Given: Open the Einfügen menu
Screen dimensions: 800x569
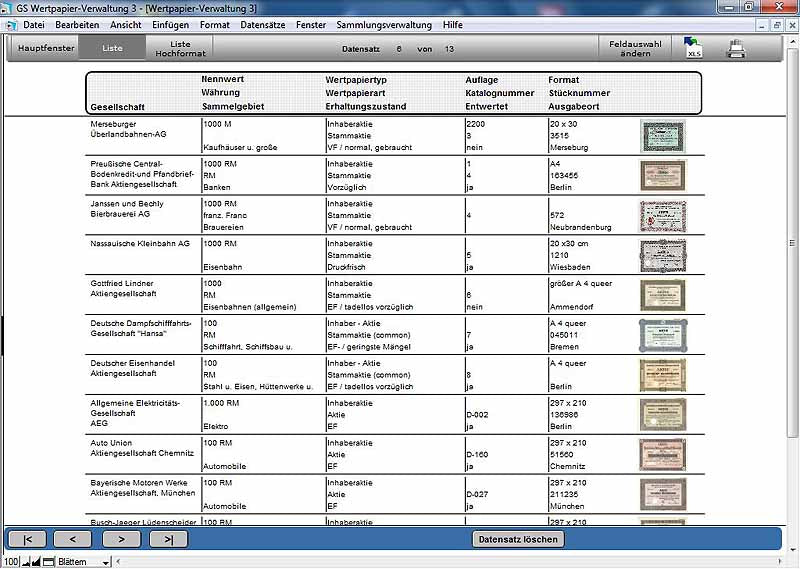Looking at the screenshot, I should point(171,24).
